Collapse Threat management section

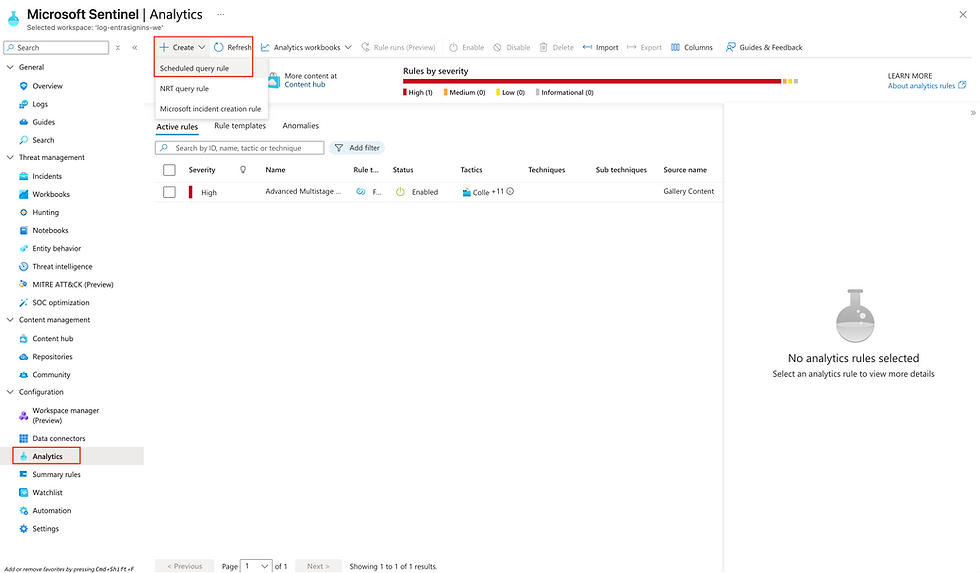coord(10,157)
